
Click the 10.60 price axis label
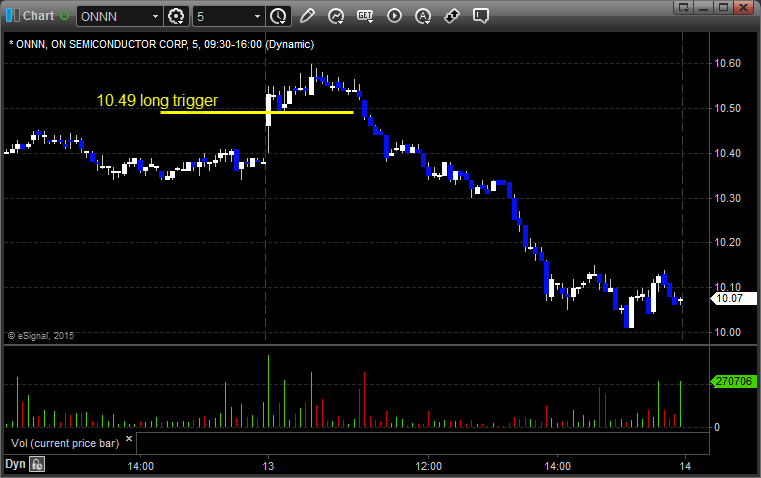point(728,63)
